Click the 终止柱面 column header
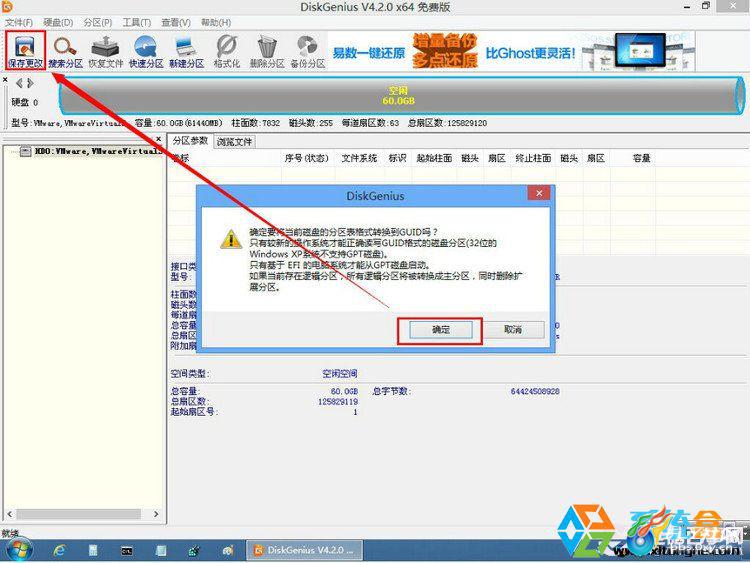Screen dimensions: 750x563 click(x=533, y=158)
